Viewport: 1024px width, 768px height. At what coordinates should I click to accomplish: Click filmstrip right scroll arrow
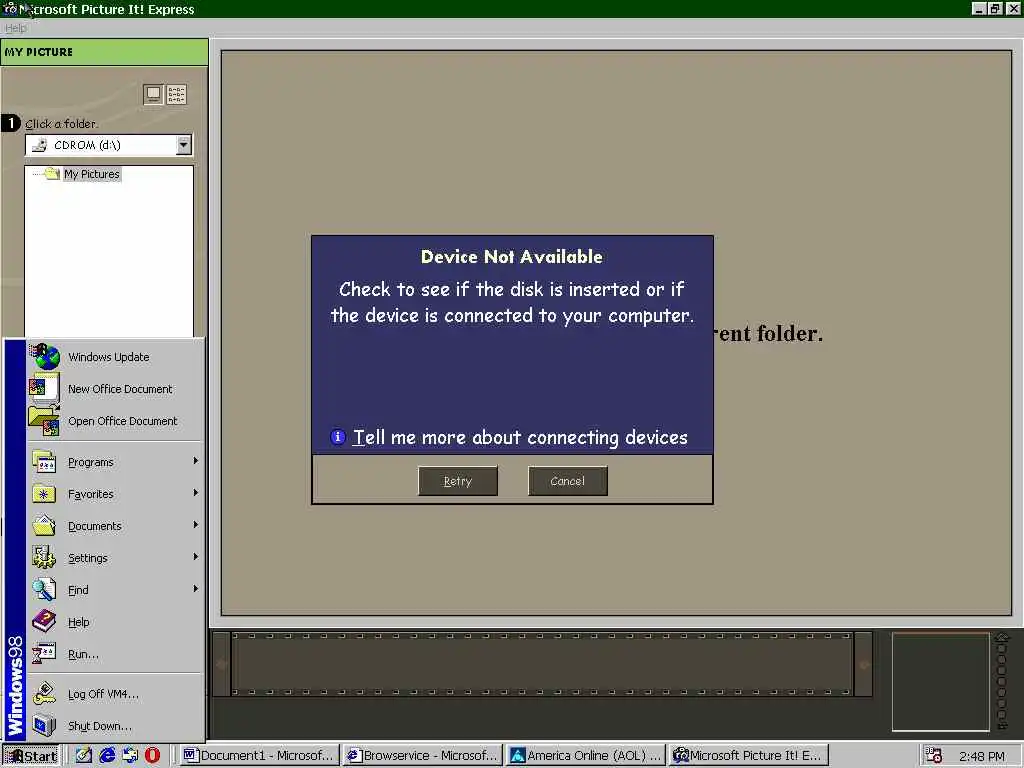[864, 664]
